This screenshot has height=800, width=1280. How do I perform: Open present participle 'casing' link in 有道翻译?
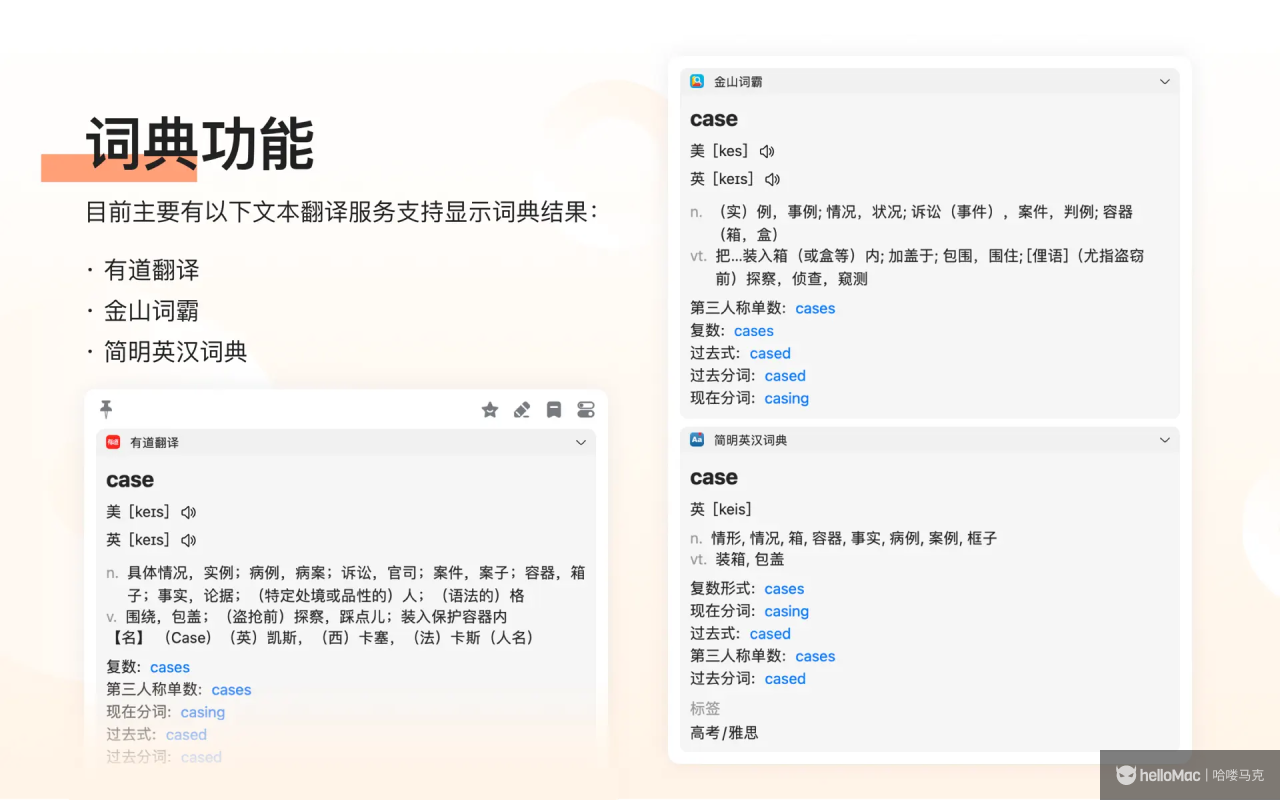pos(203,712)
